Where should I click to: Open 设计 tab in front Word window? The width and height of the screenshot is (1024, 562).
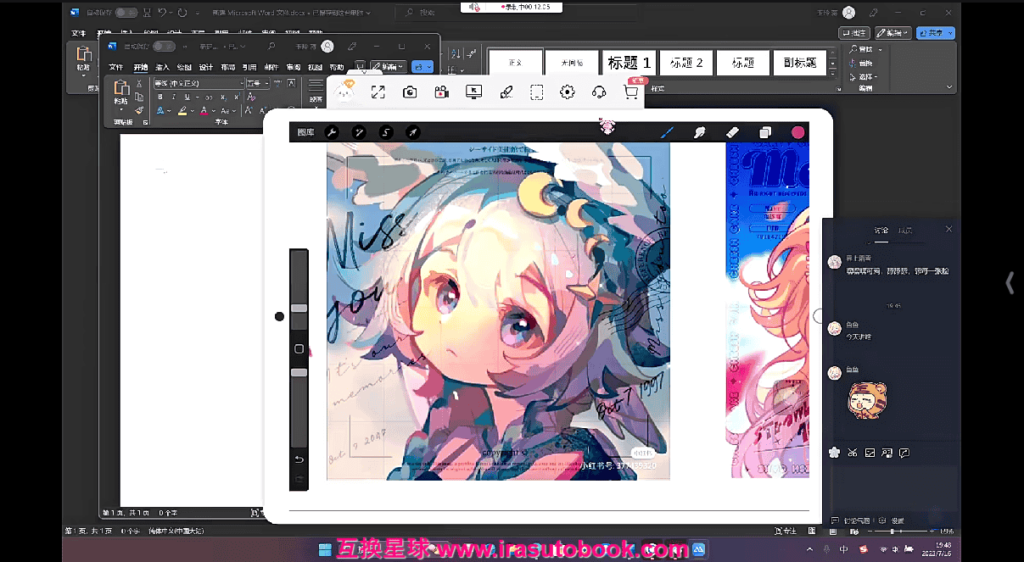click(x=206, y=67)
